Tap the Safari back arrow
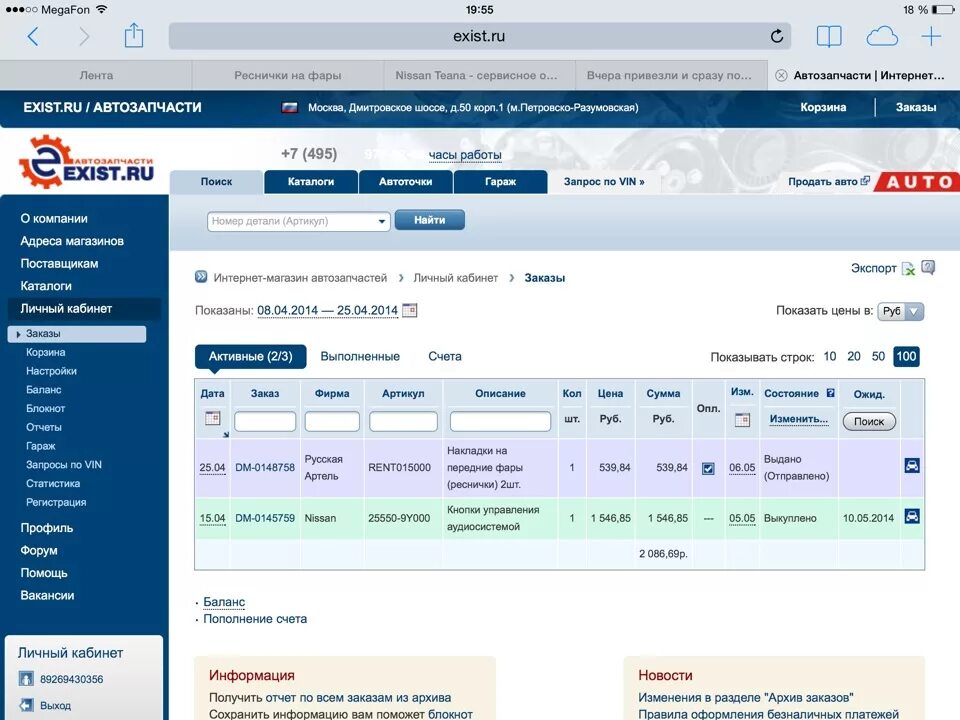The image size is (960, 720). pyautogui.click(x=33, y=37)
